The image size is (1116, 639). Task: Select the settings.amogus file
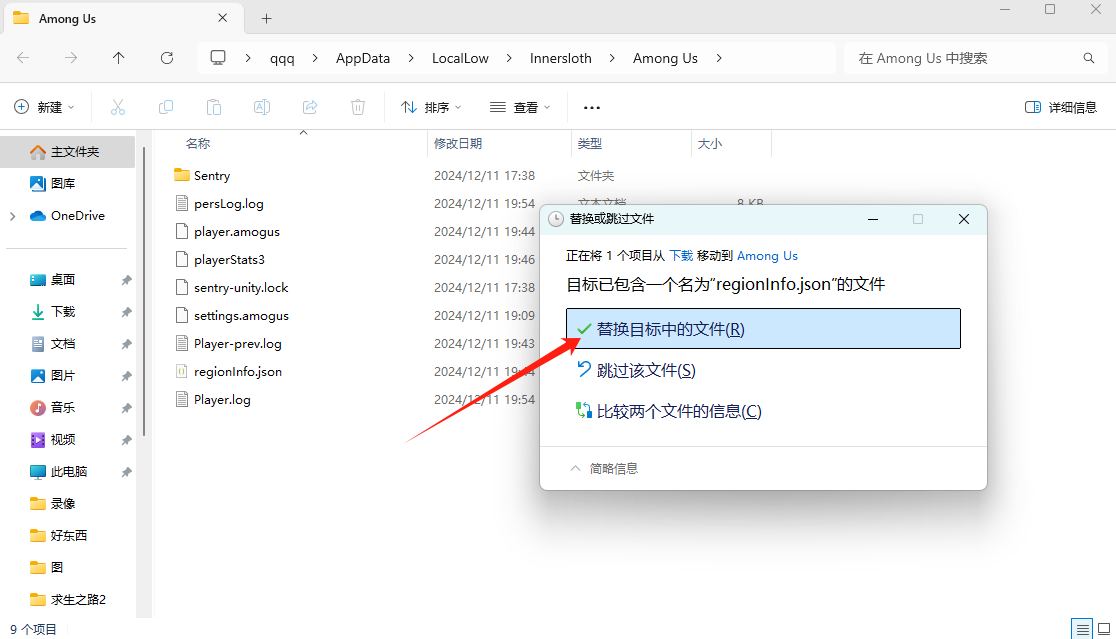point(241,316)
